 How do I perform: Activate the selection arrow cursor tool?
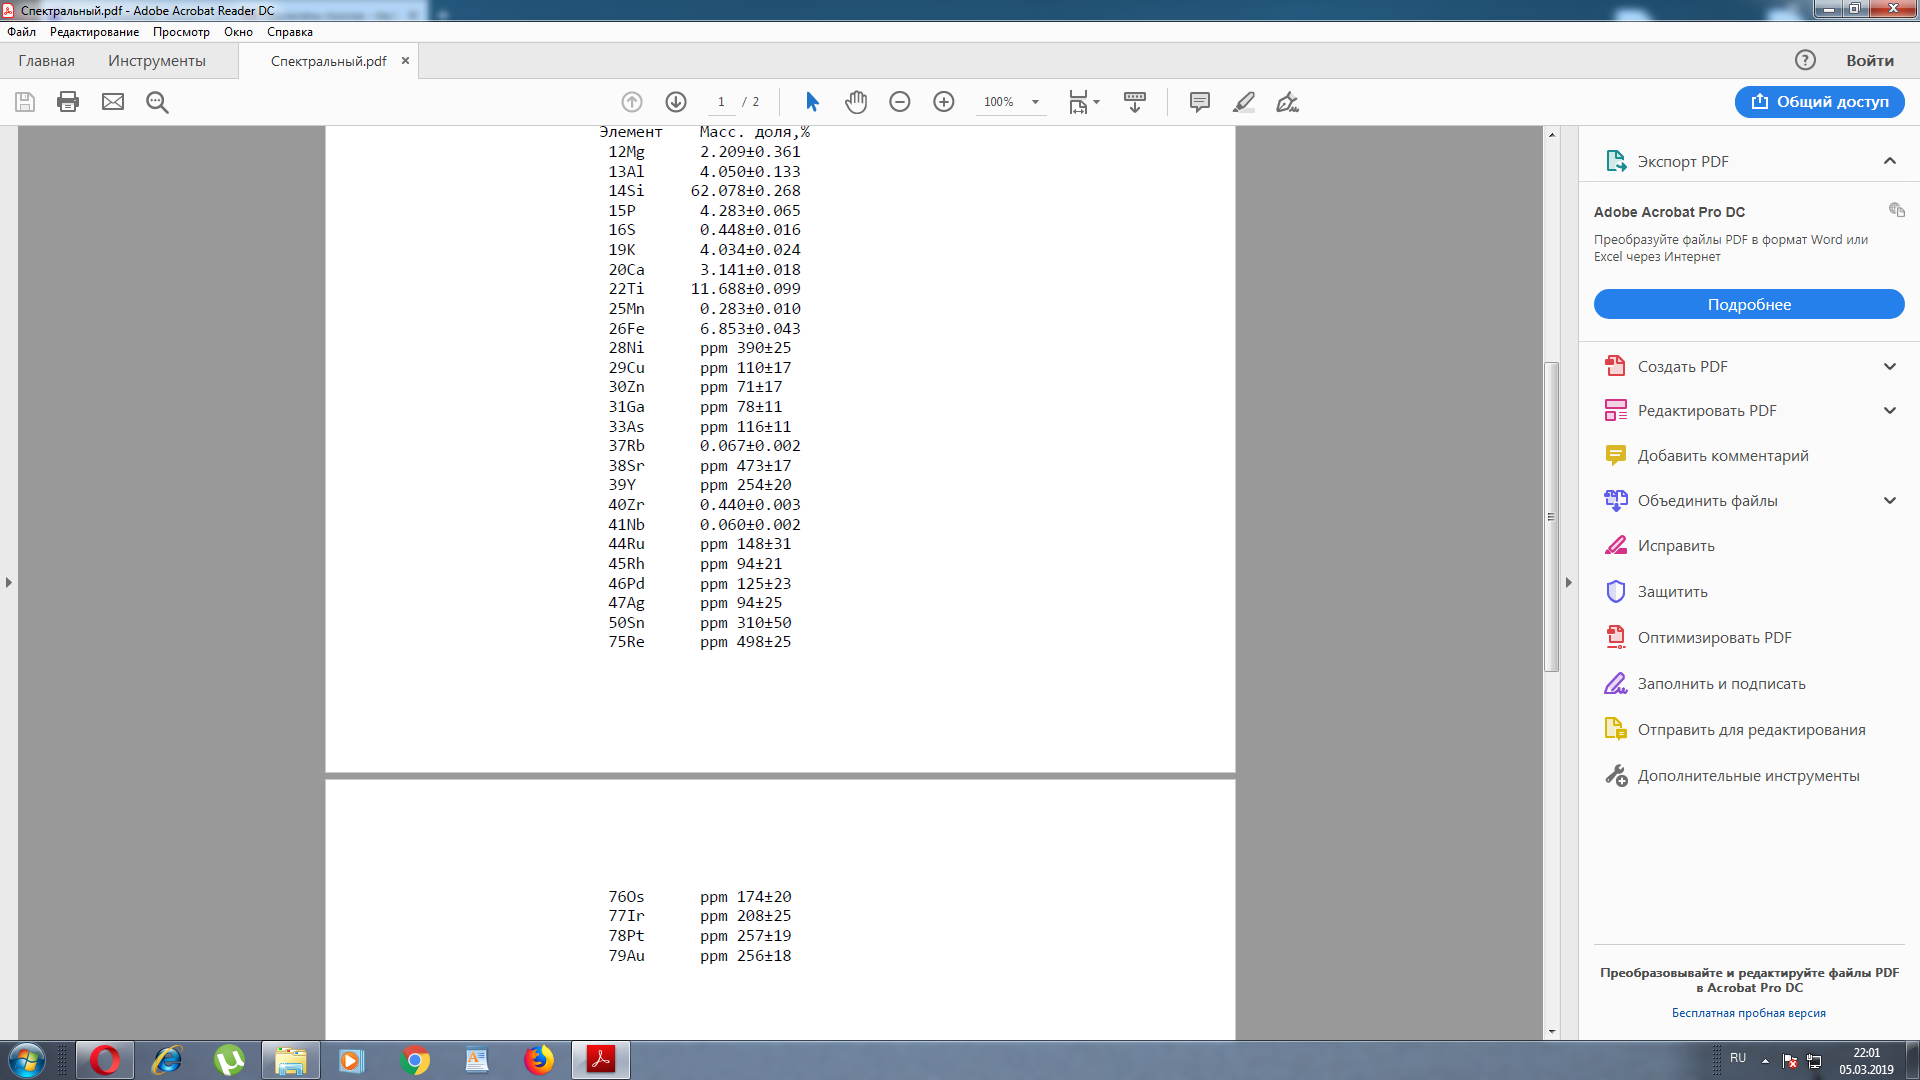[812, 102]
